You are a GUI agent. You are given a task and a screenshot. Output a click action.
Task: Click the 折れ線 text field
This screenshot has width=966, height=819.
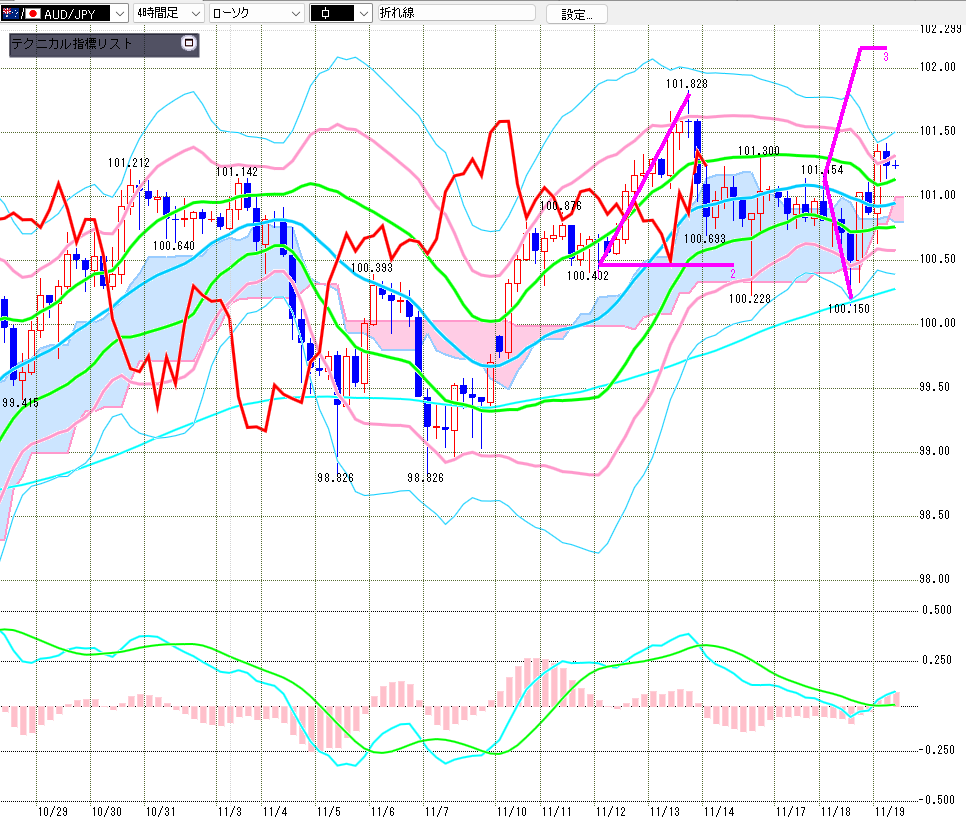point(455,13)
